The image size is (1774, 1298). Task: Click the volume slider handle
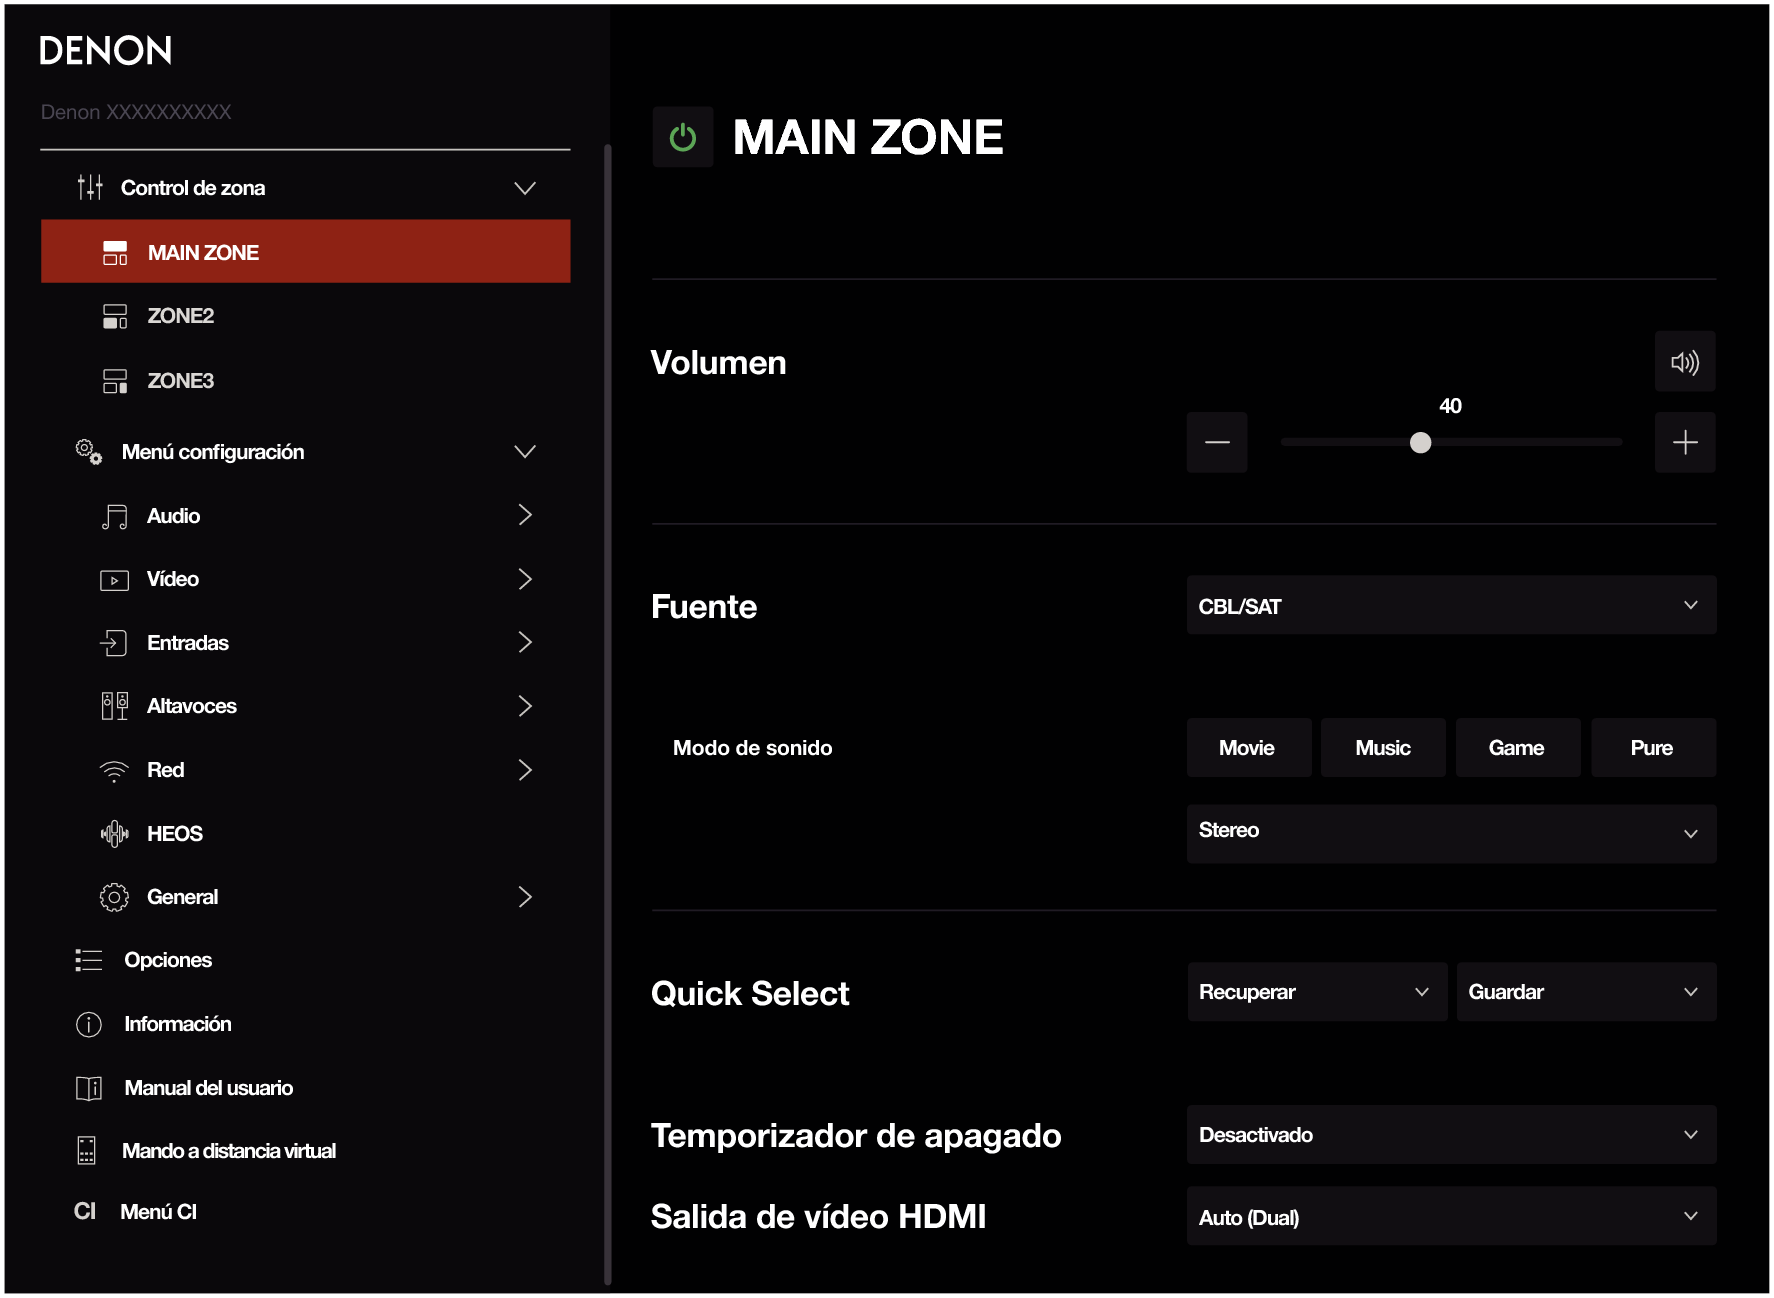[x=1420, y=442]
